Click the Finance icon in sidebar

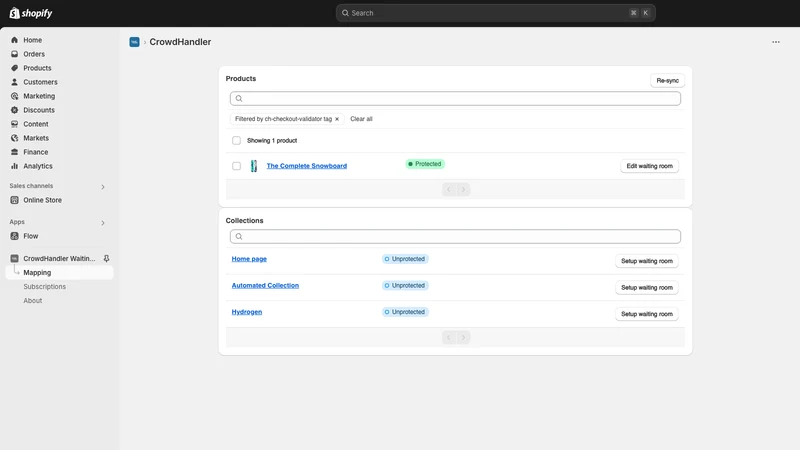pos(14,152)
